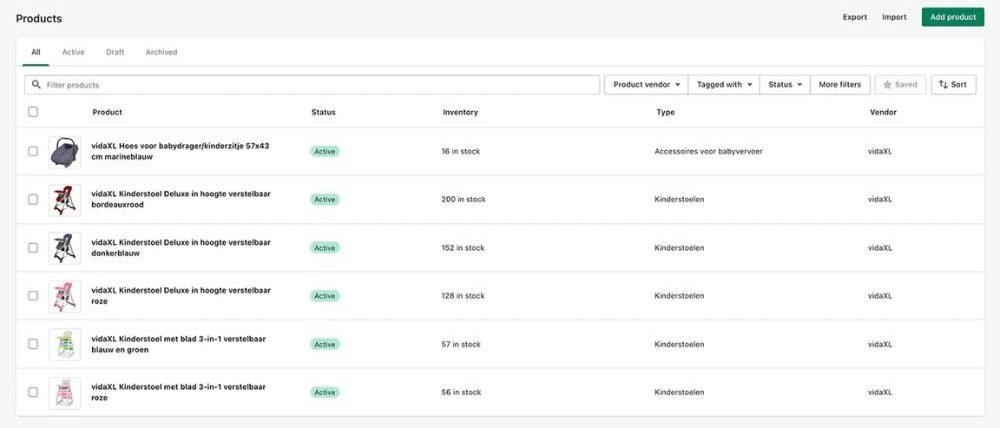Click vidaXL vendor in the babydrager row
The image size is (1000, 428).
click(x=880, y=151)
